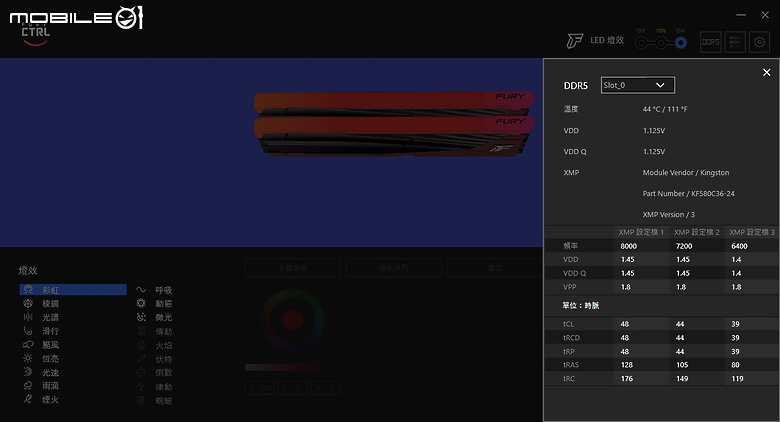Select the 光速 light speed effect
The image size is (780, 422).
pos(41,372)
